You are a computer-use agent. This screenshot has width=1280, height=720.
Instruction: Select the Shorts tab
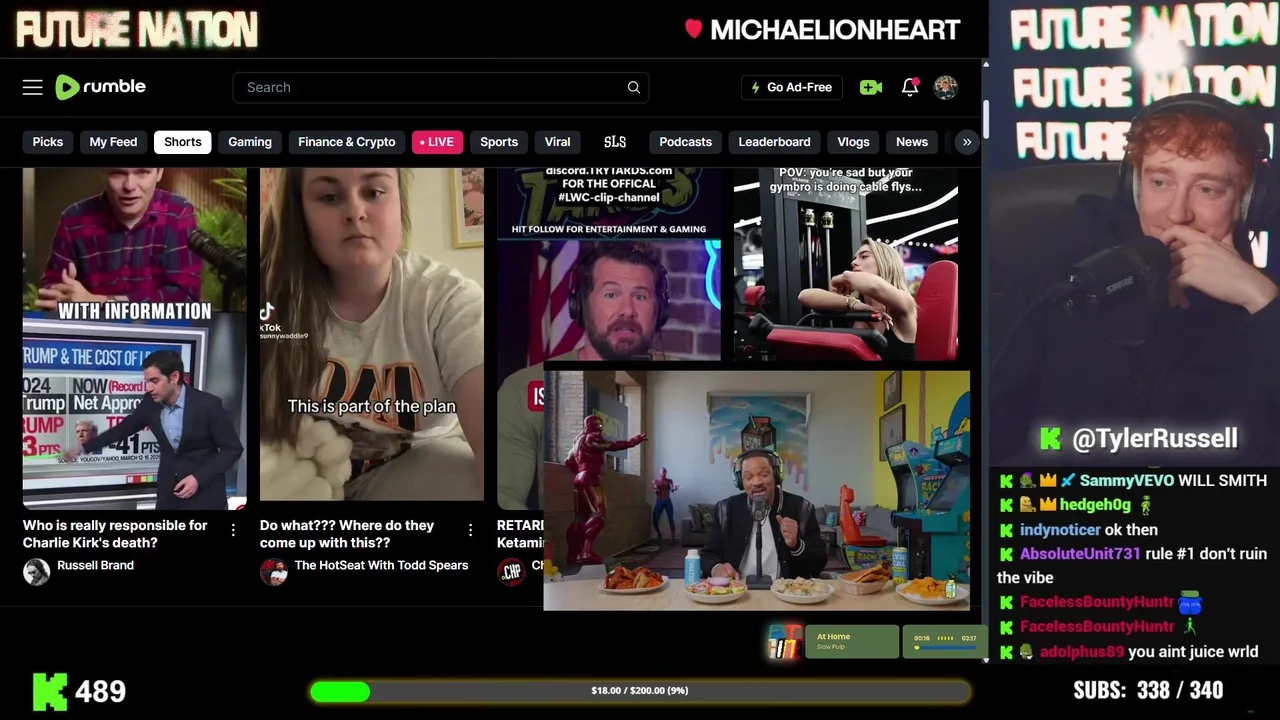pyautogui.click(x=183, y=142)
